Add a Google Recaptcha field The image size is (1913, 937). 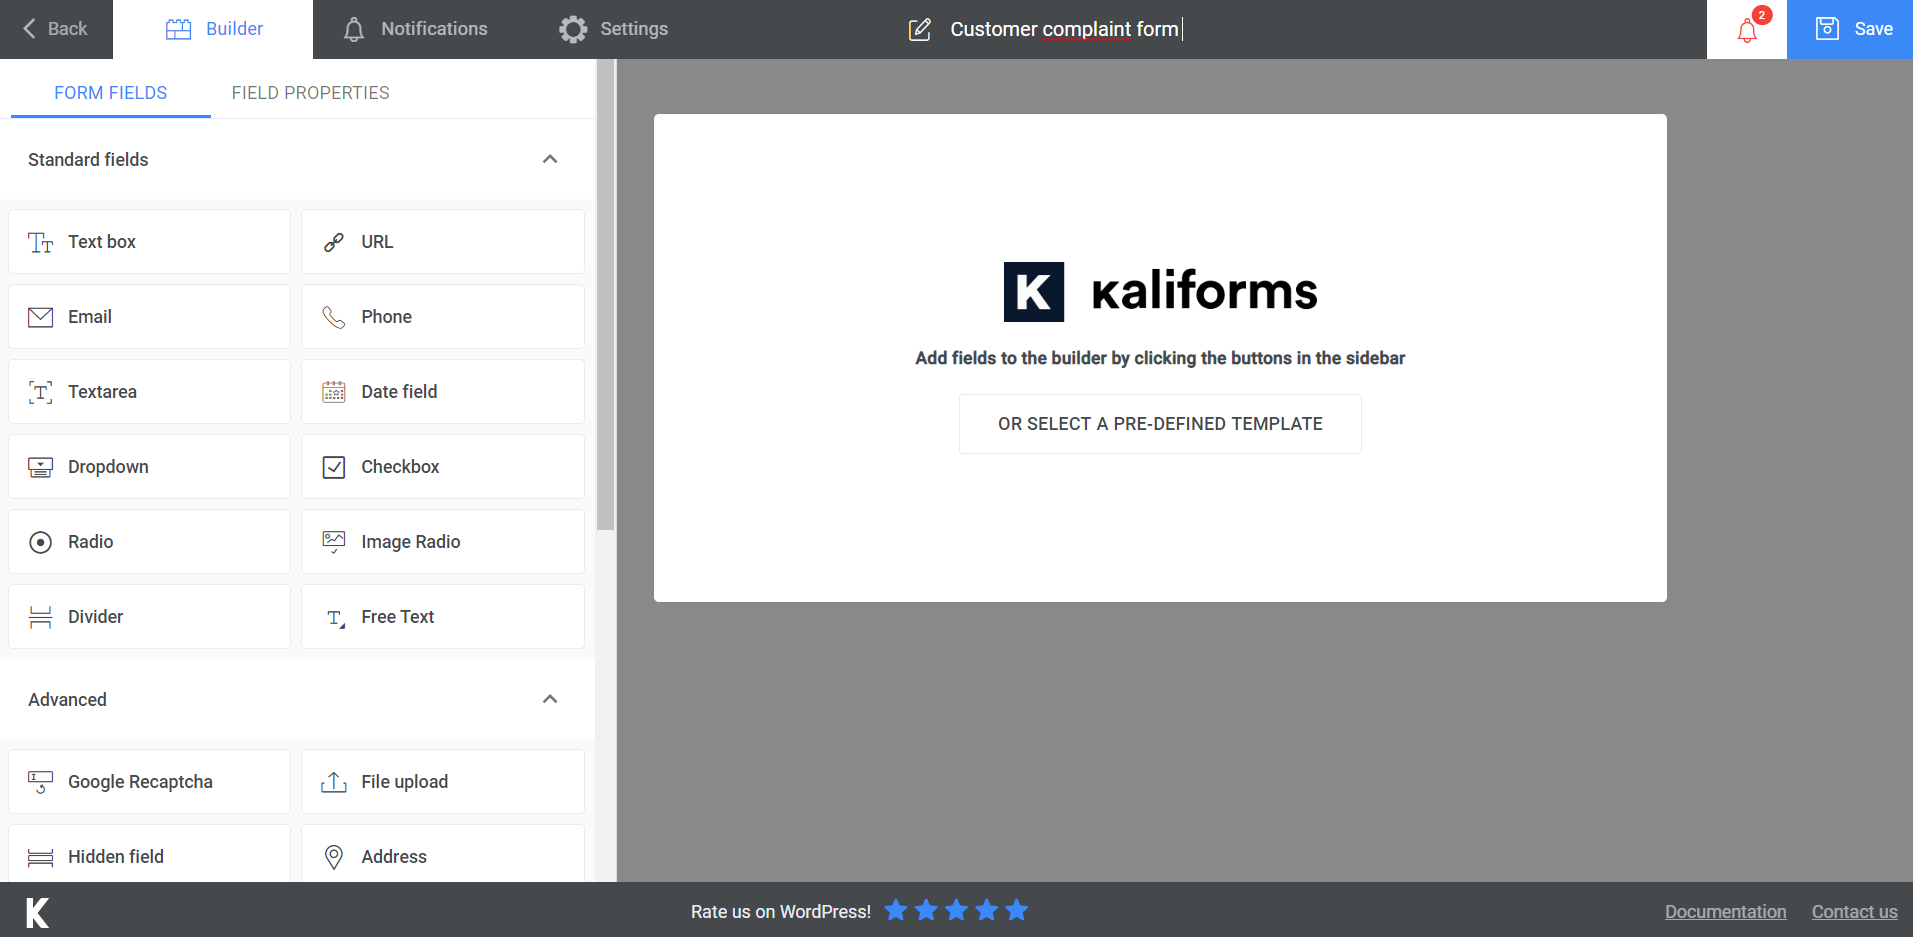149,781
